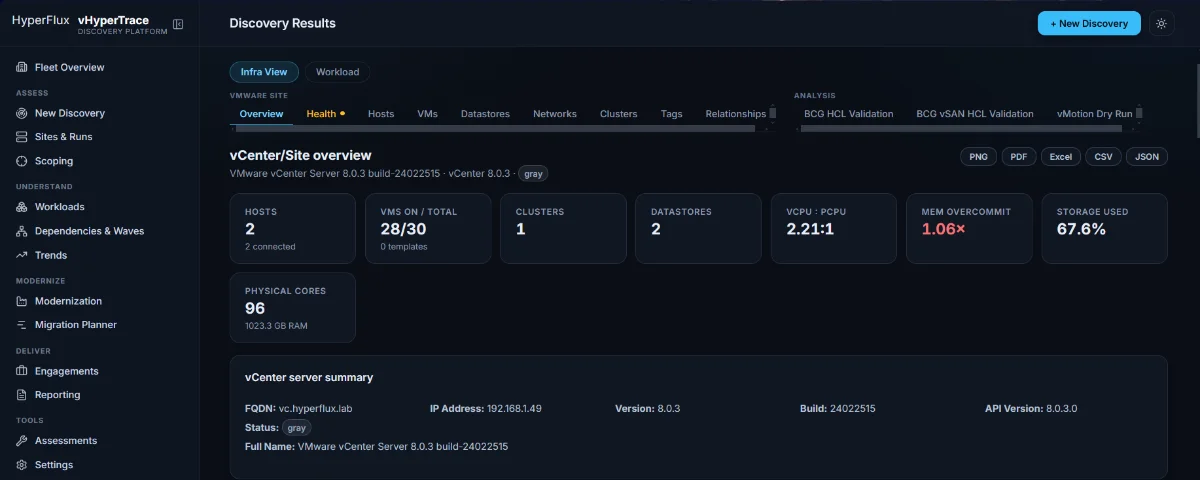Open the Overview tab
Image resolution: width=1200 pixels, height=480 pixels.
pyautogui.click(x=261, y=114)
